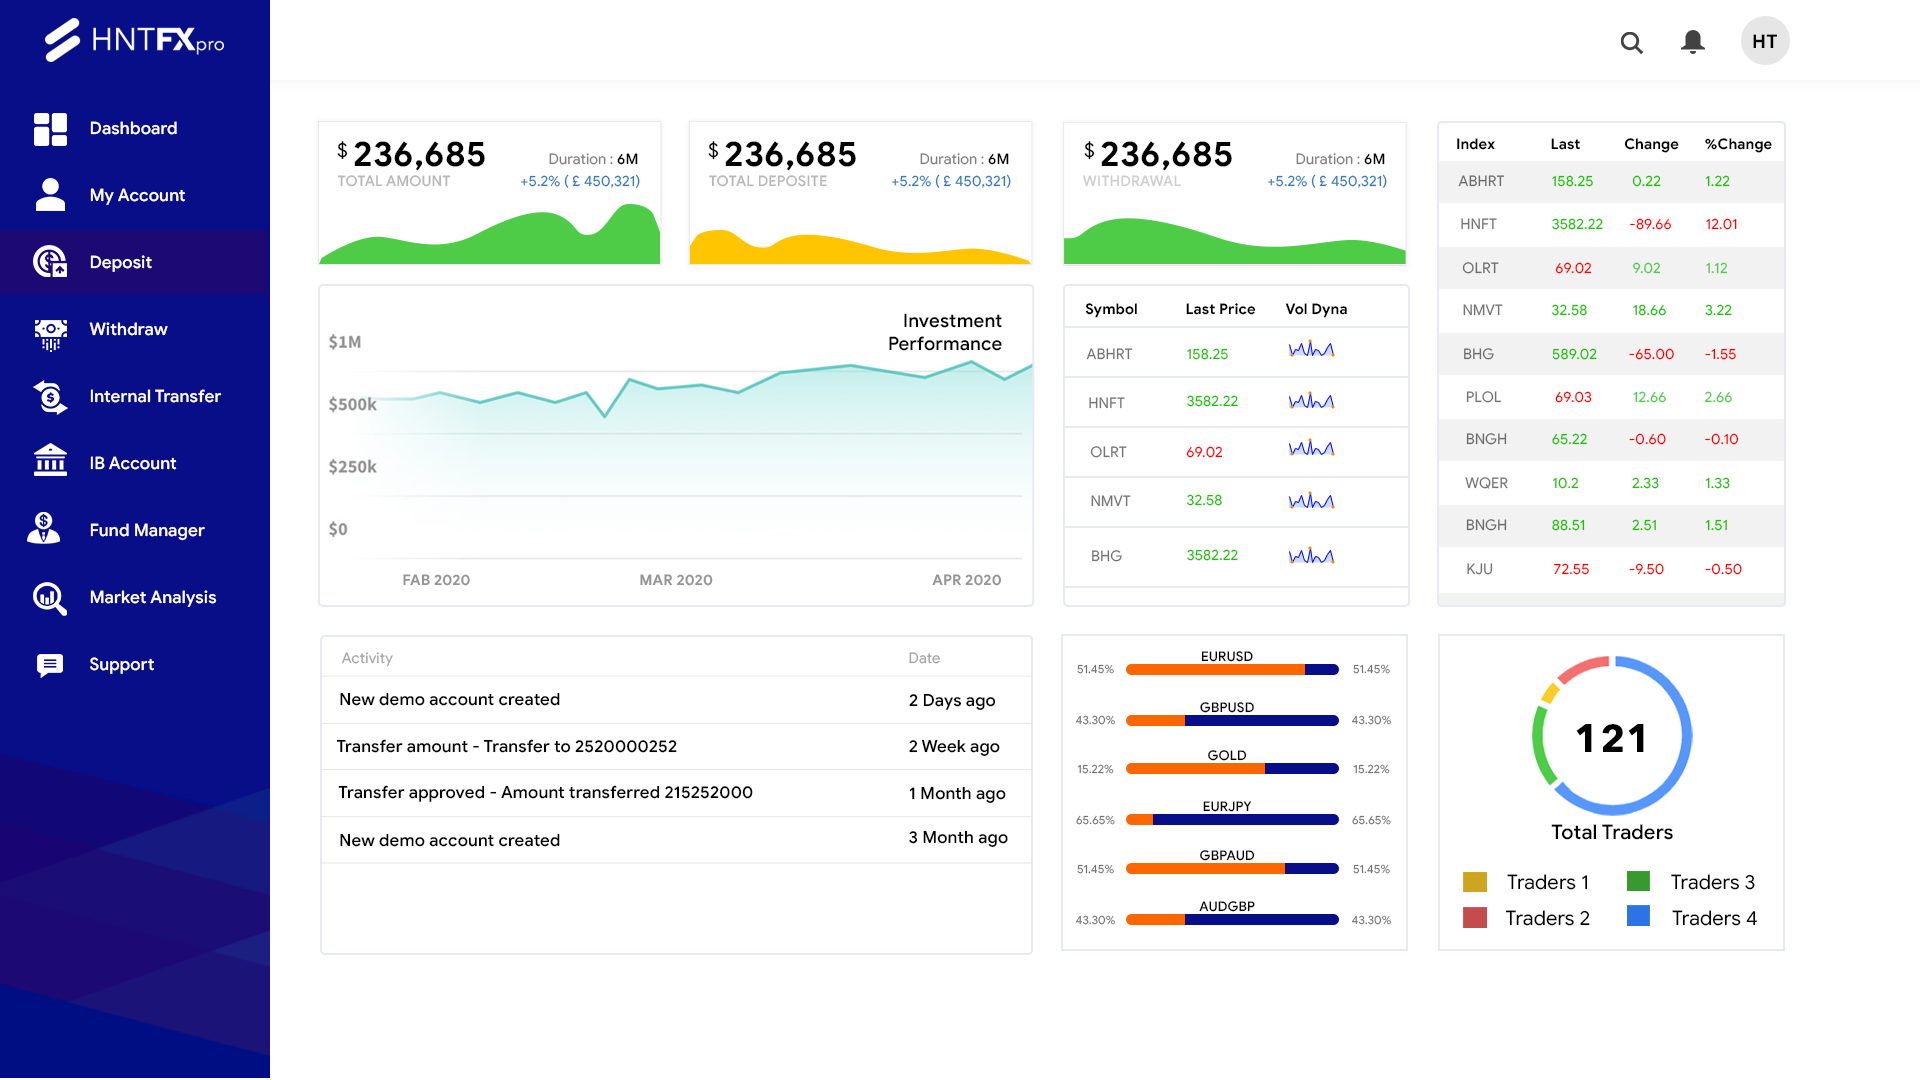Open the Market Analysis menu item

tap(152, 597)
